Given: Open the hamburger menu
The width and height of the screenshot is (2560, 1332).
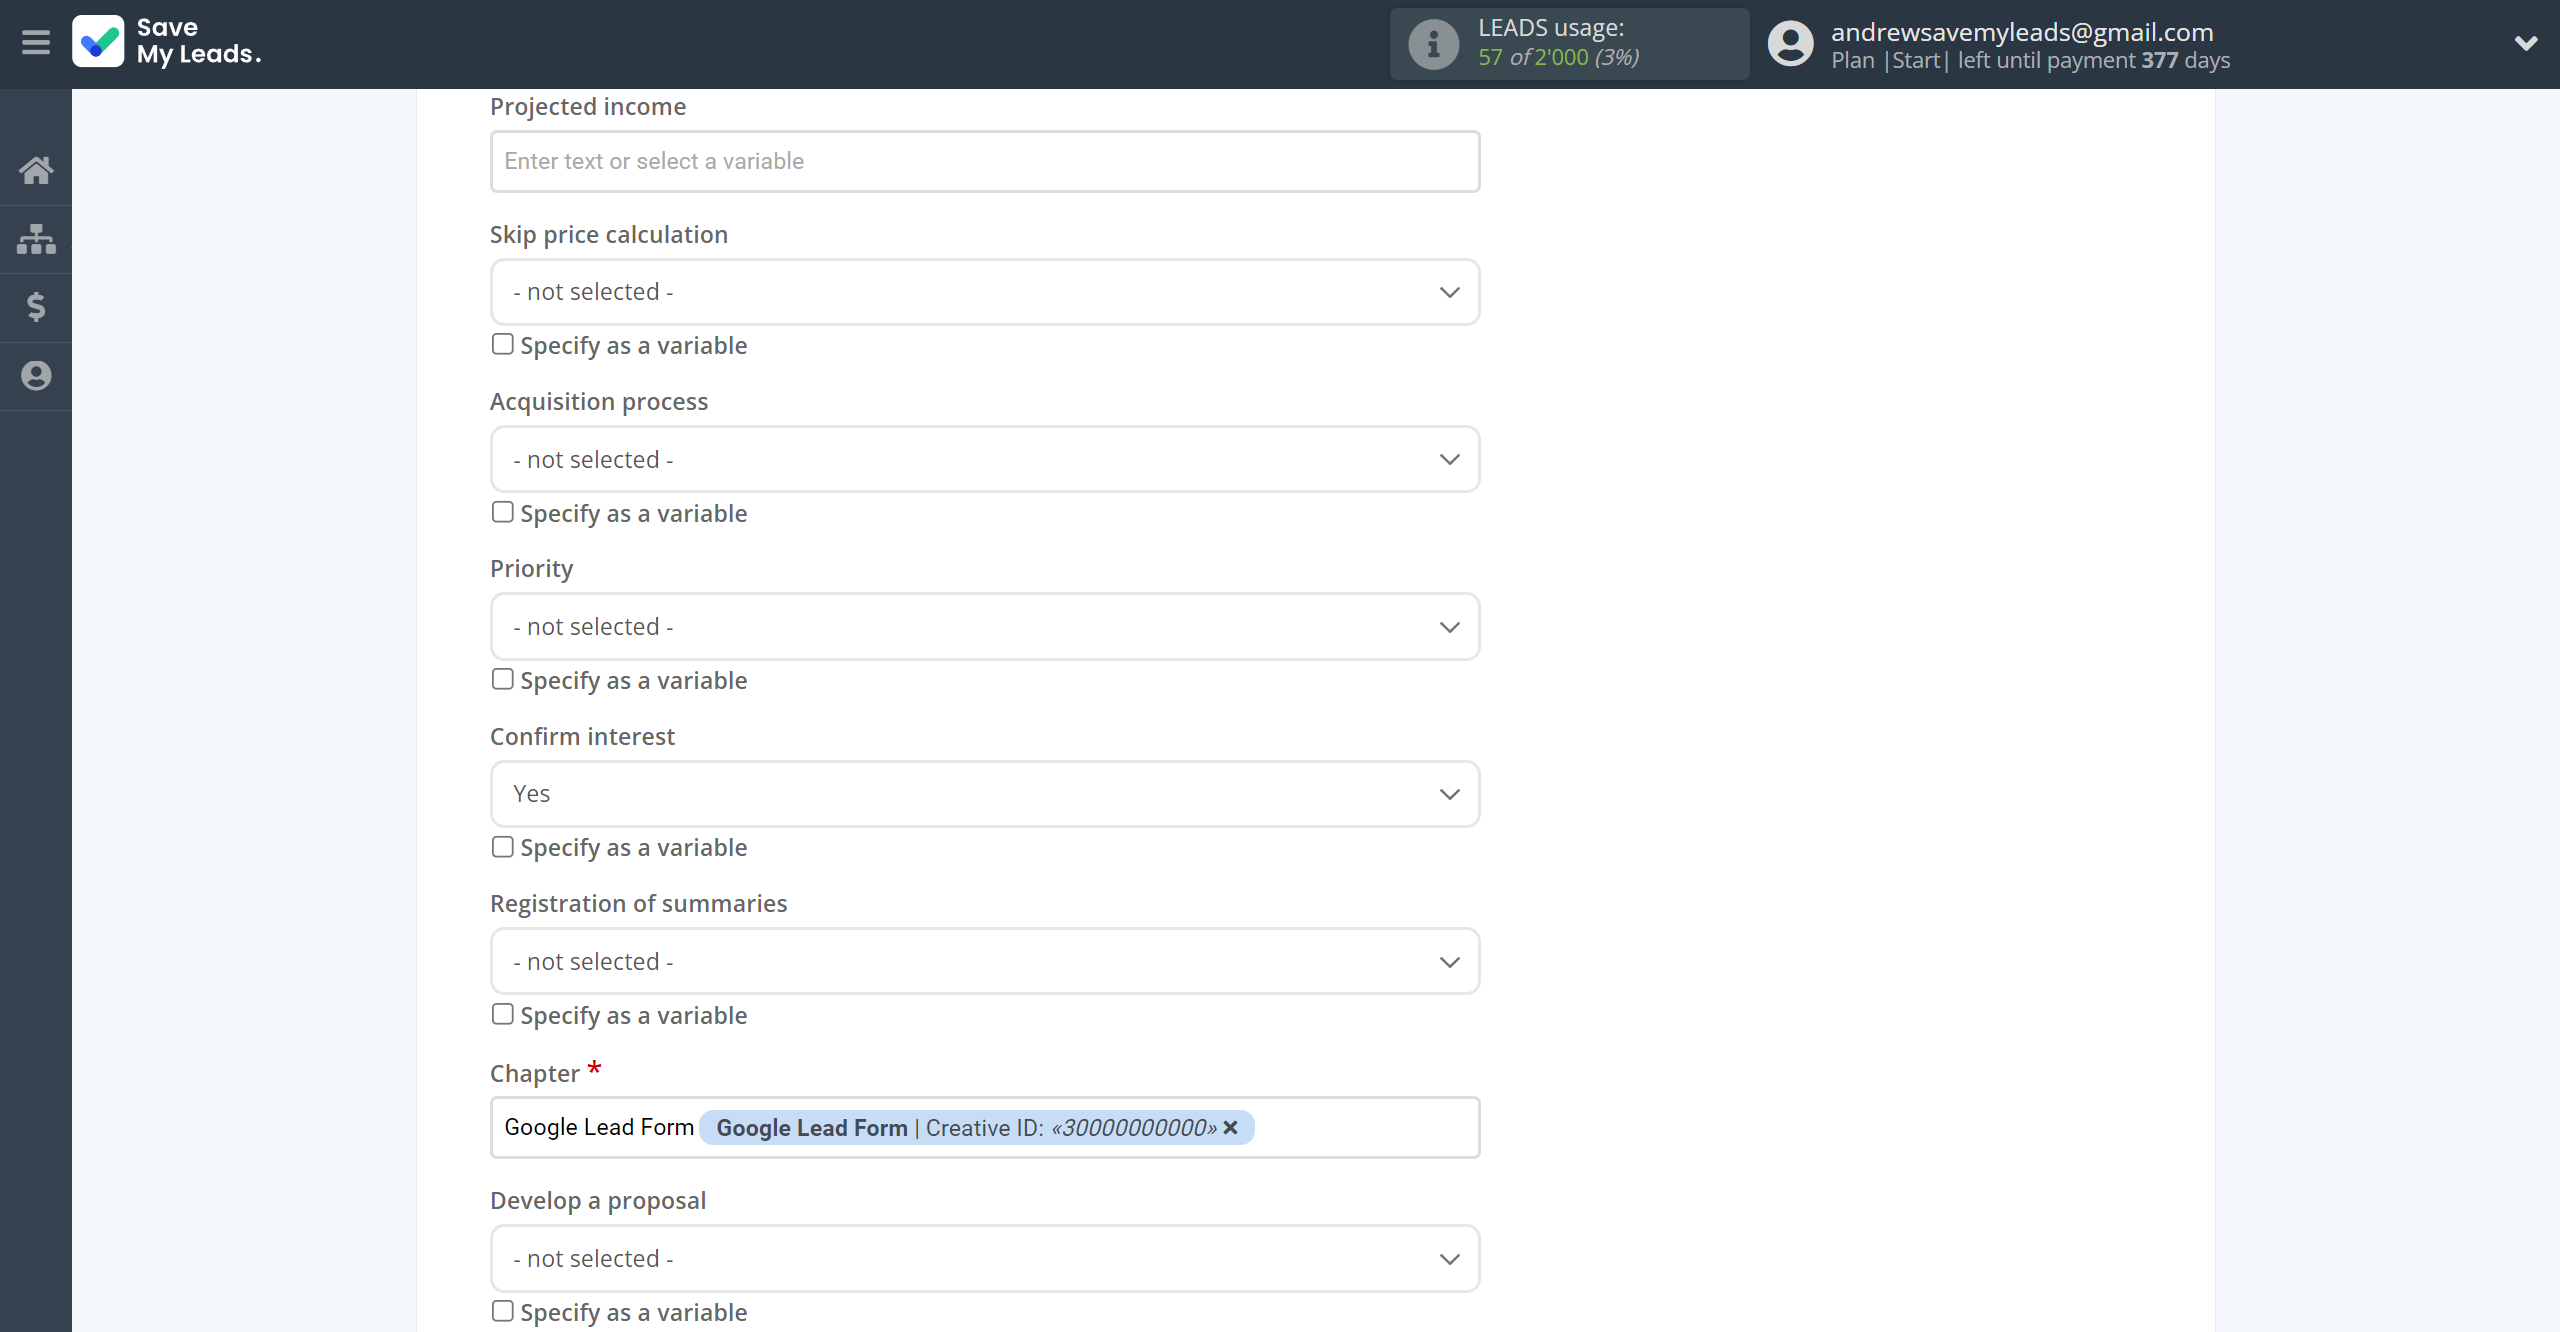Looking at the screenshot, I should pyautogui.click(x=36, y=42).
